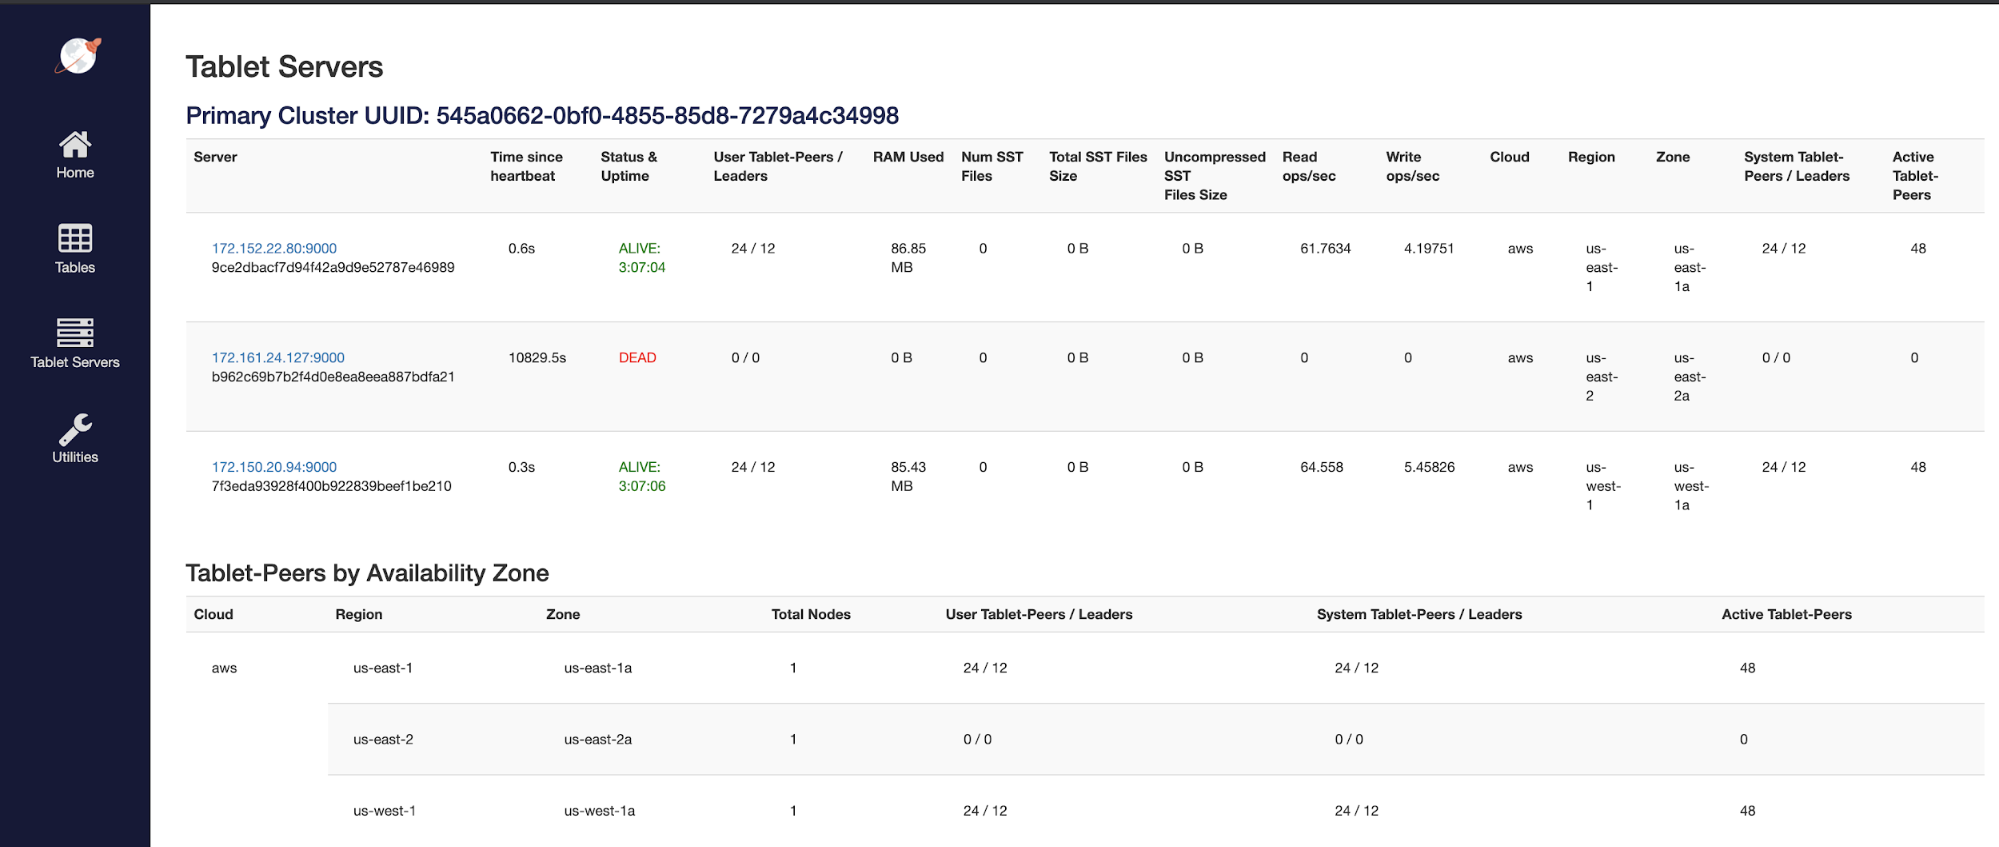The image size is (1999, 847).
Task: Open Tables via the grid icon
Action: tap(75, 238)
